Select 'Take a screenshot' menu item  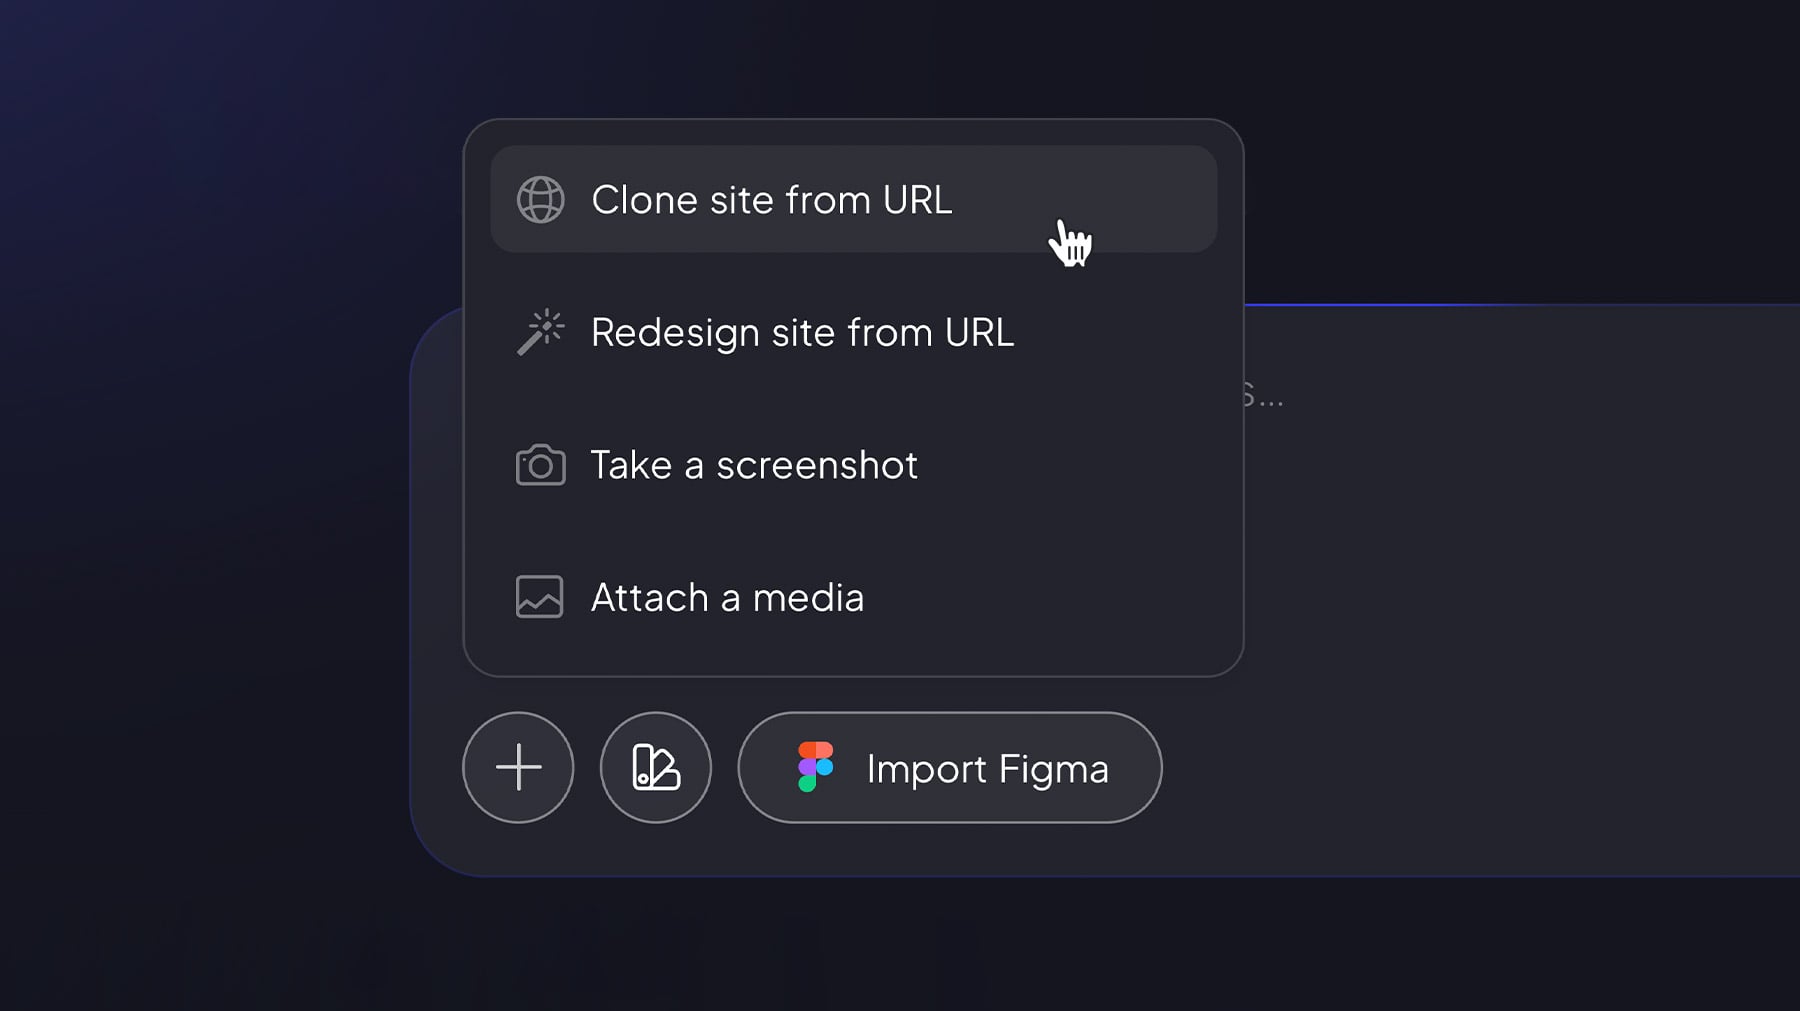point(853,465)
